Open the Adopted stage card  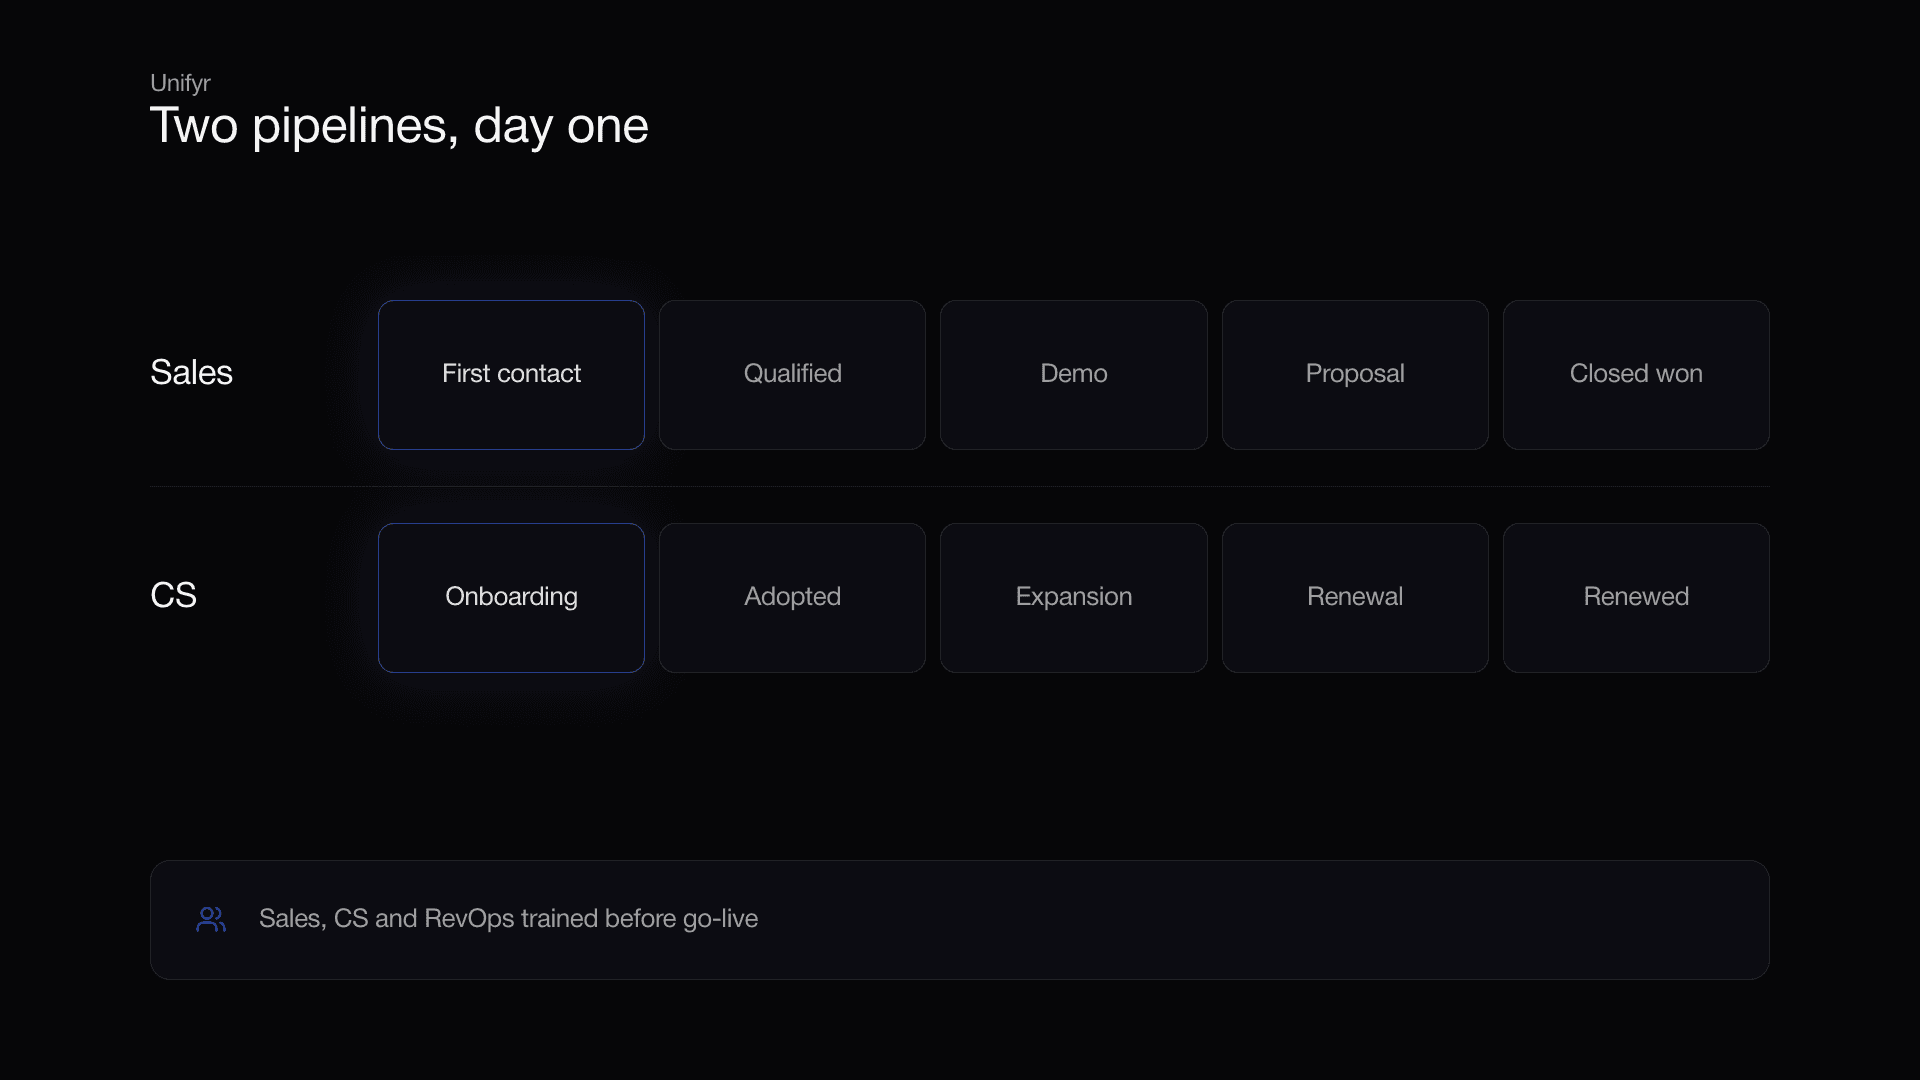click(792, 598)
